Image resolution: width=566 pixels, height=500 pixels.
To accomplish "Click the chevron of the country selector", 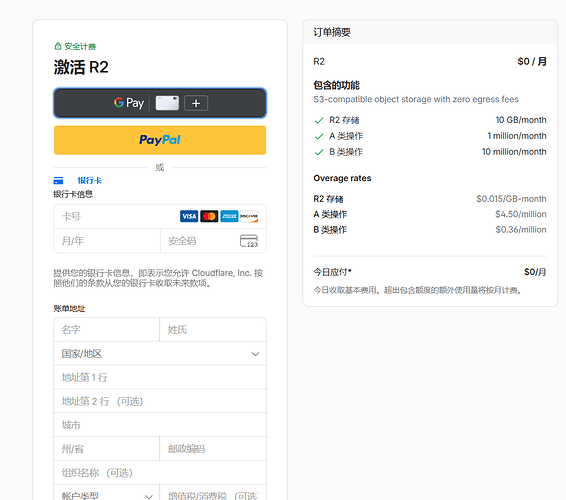I will point(255,354).
